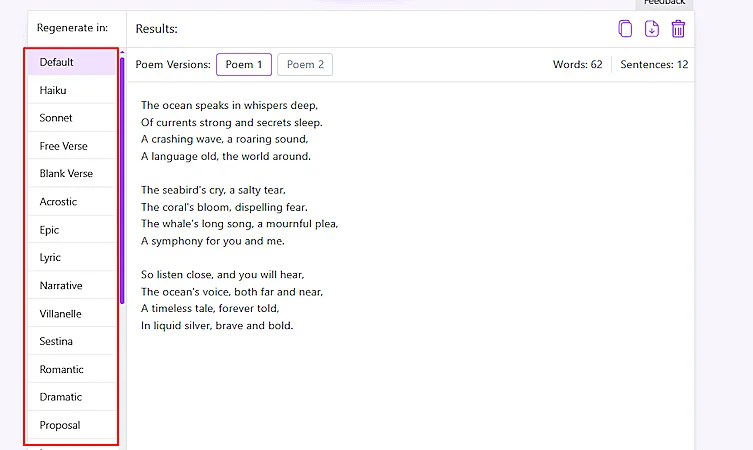The height and width of the screenshot is (450, 753).
Task: Download the generated poem file
Action: point(652,29)
